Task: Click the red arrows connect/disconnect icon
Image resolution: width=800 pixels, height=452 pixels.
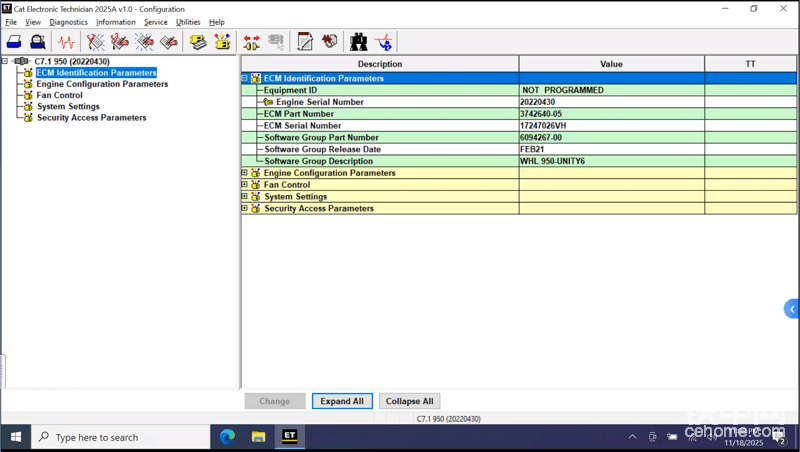Action: (251, 42)
